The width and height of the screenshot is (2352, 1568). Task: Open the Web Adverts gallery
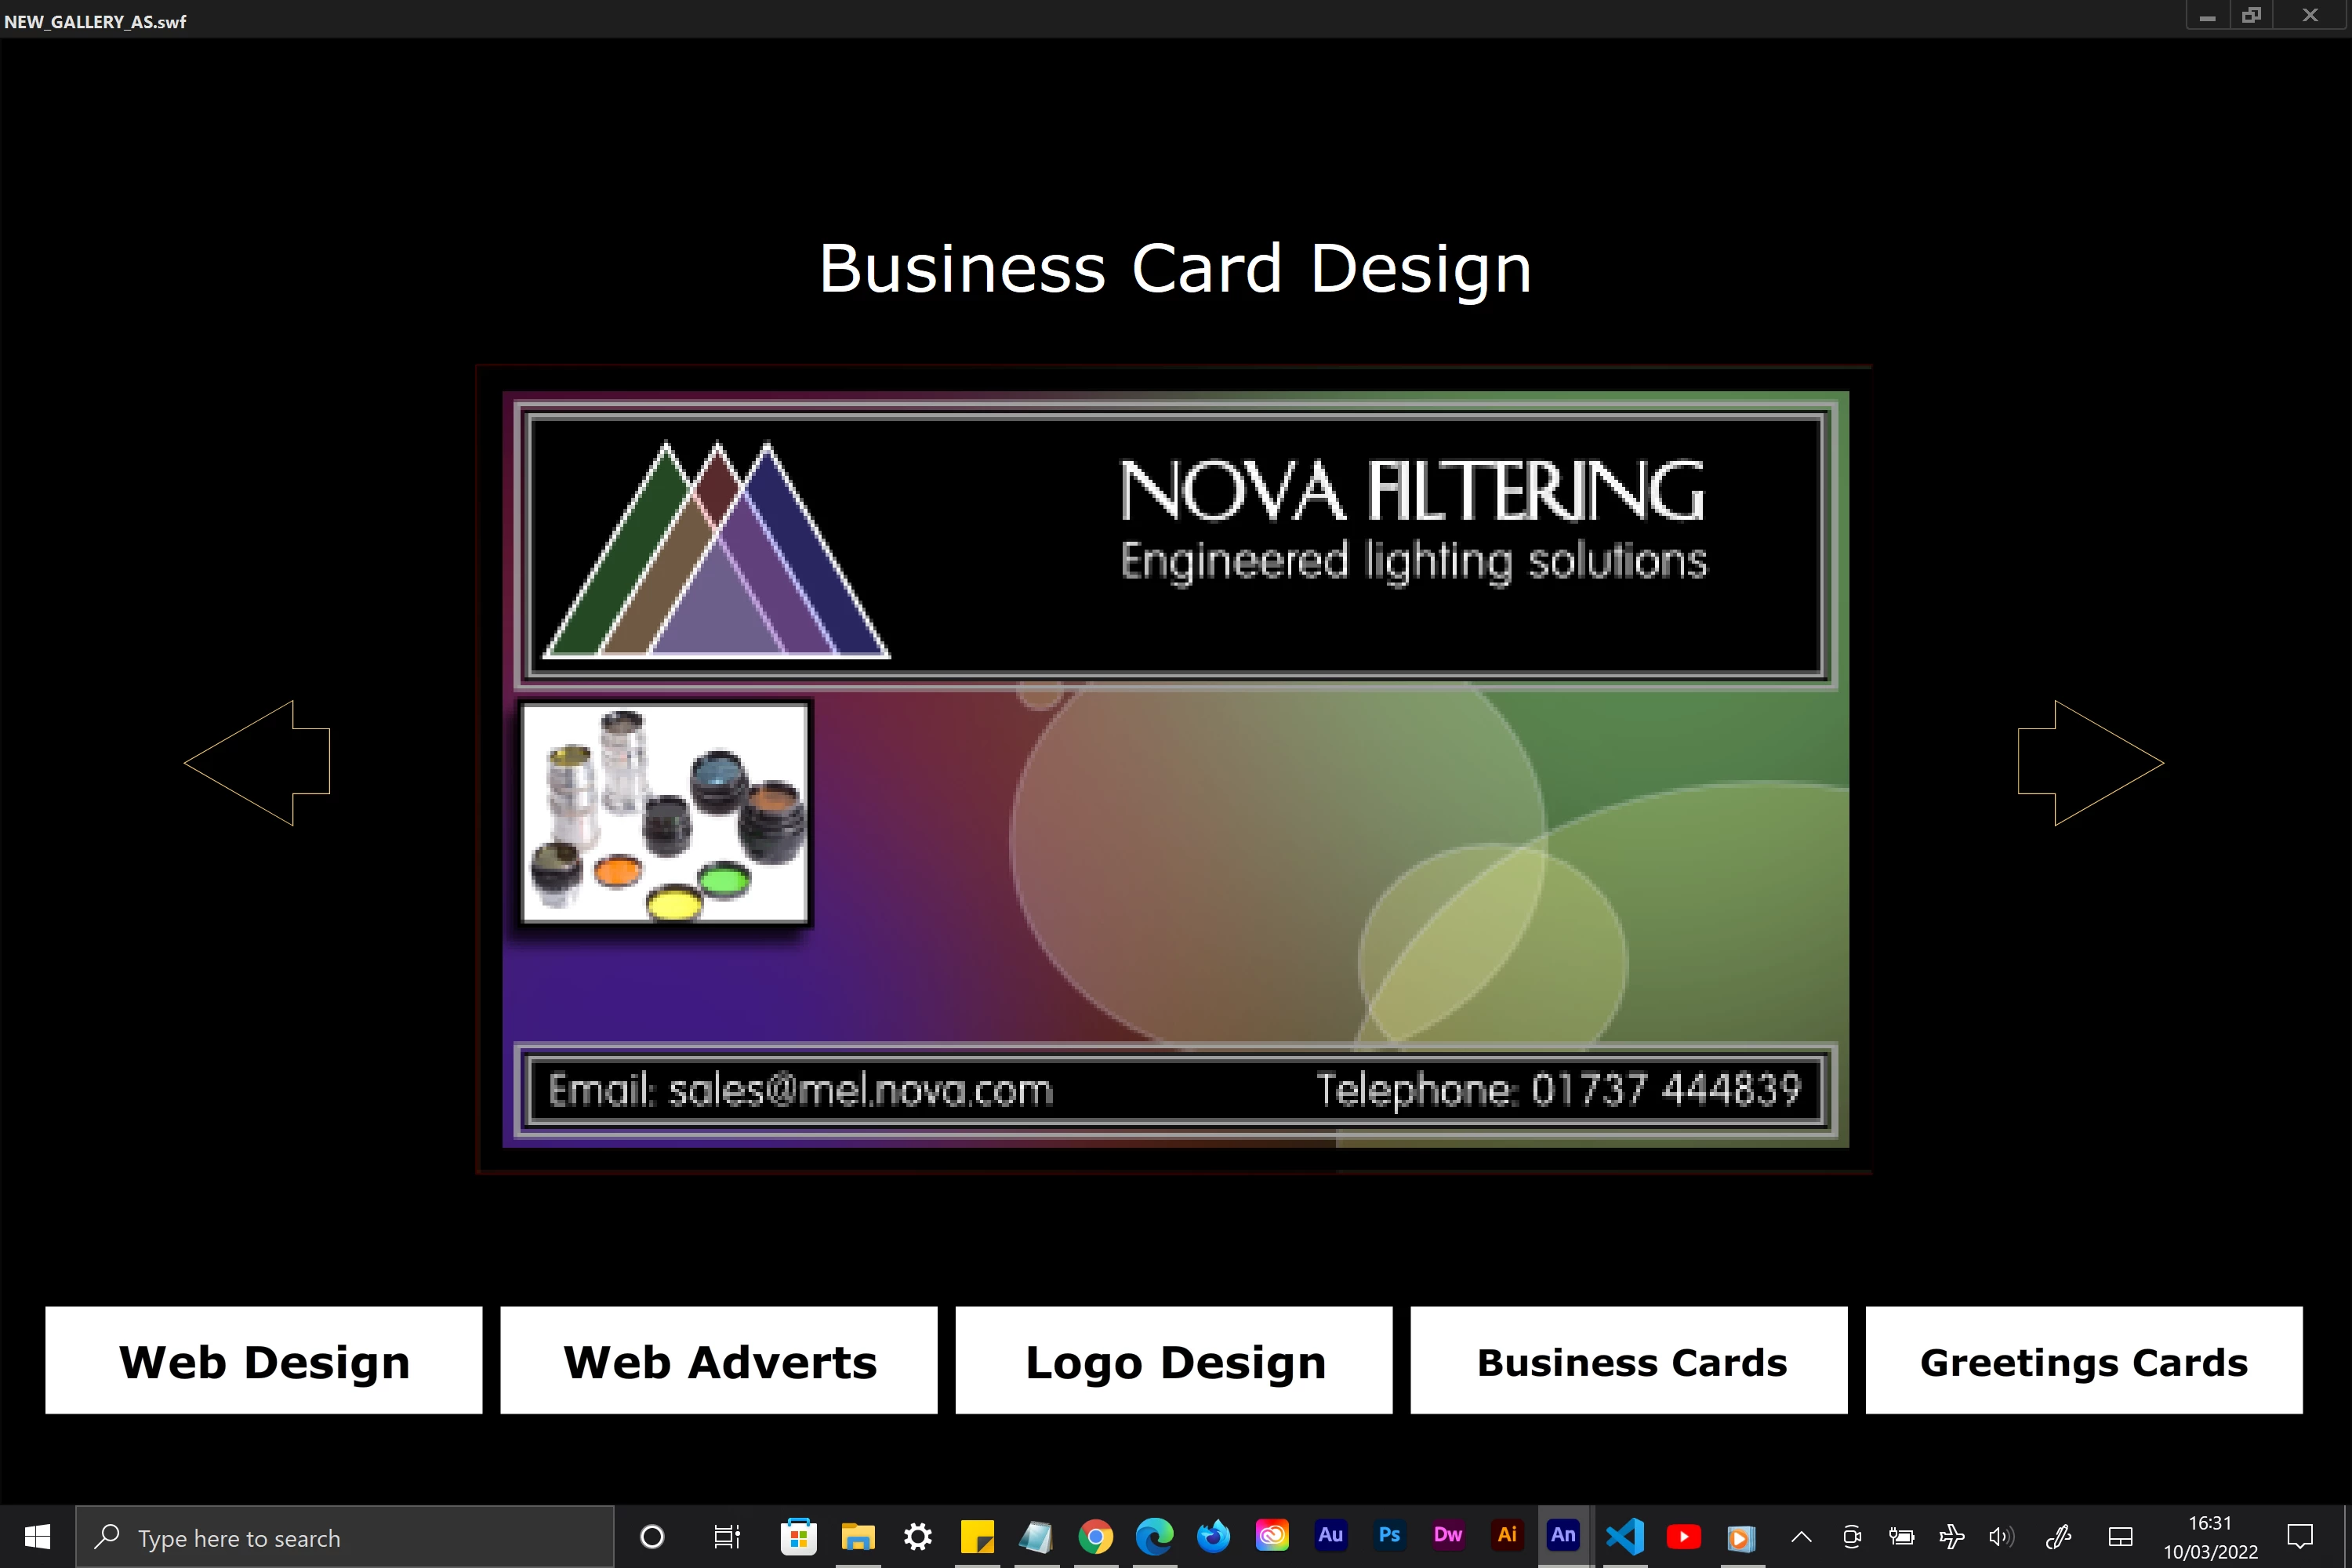(719, 1361)
